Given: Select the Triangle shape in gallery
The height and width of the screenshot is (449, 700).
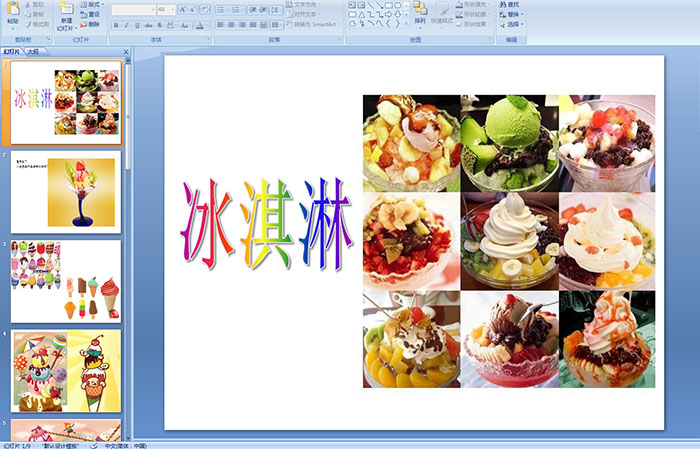Looking at the screenshot, I should tap(362, 15).
